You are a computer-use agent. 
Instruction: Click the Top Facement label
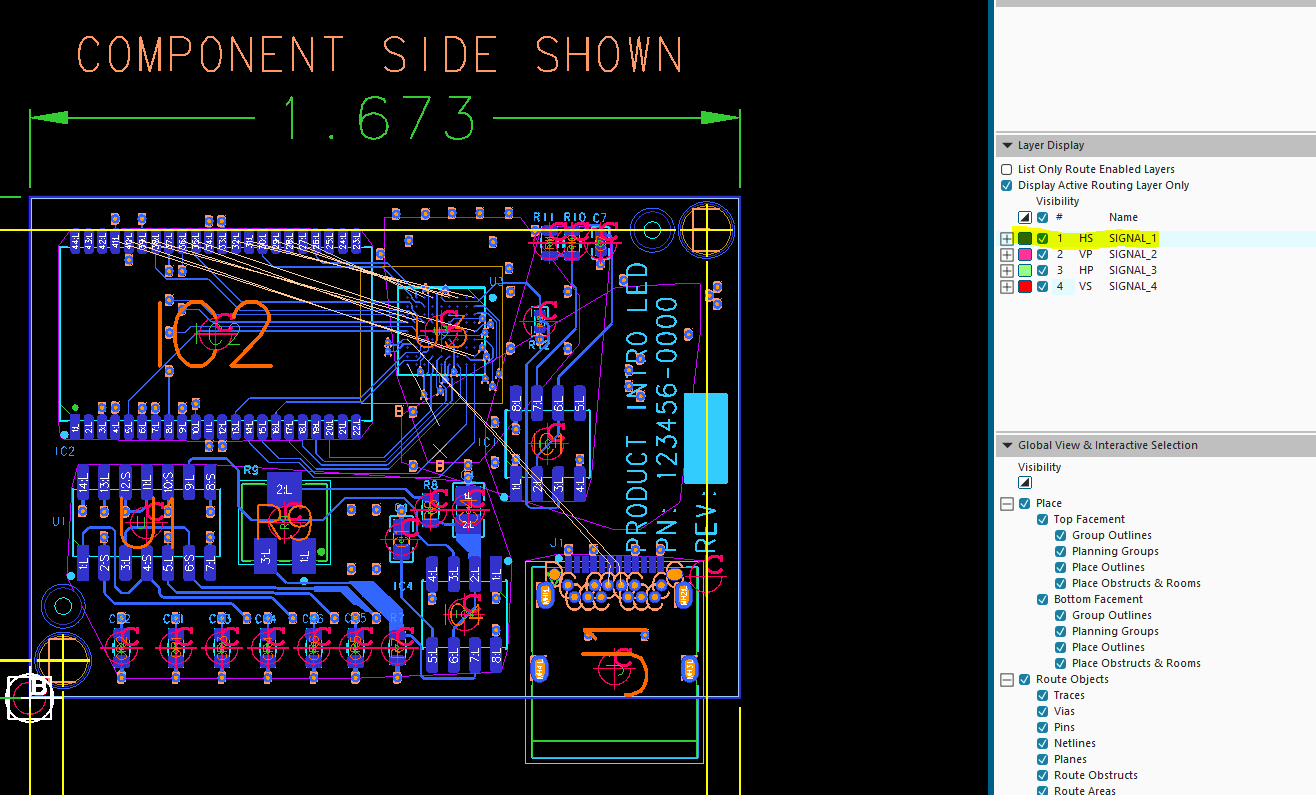point(1089,520)
